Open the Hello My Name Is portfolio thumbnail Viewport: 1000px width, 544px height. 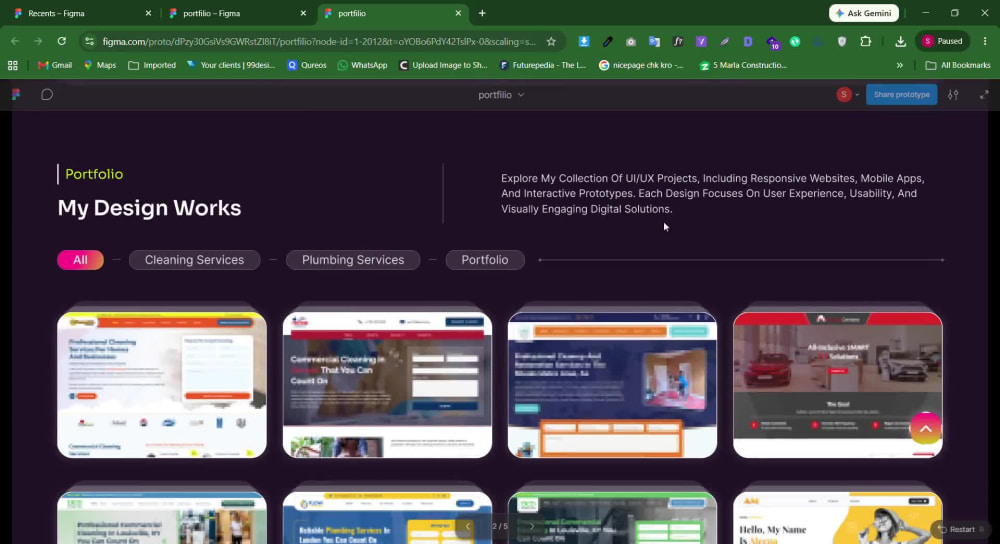837,517
